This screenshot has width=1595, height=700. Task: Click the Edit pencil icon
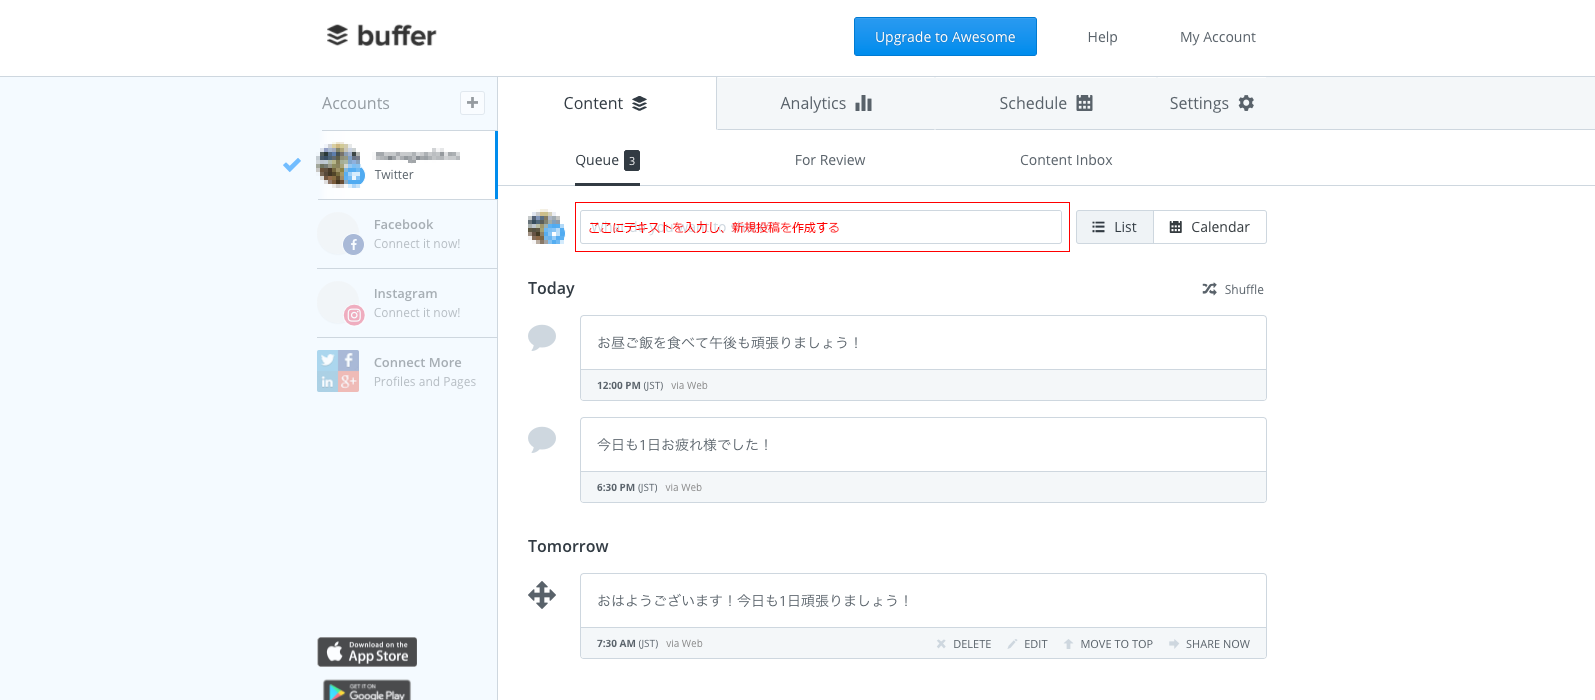(1012, 644)
